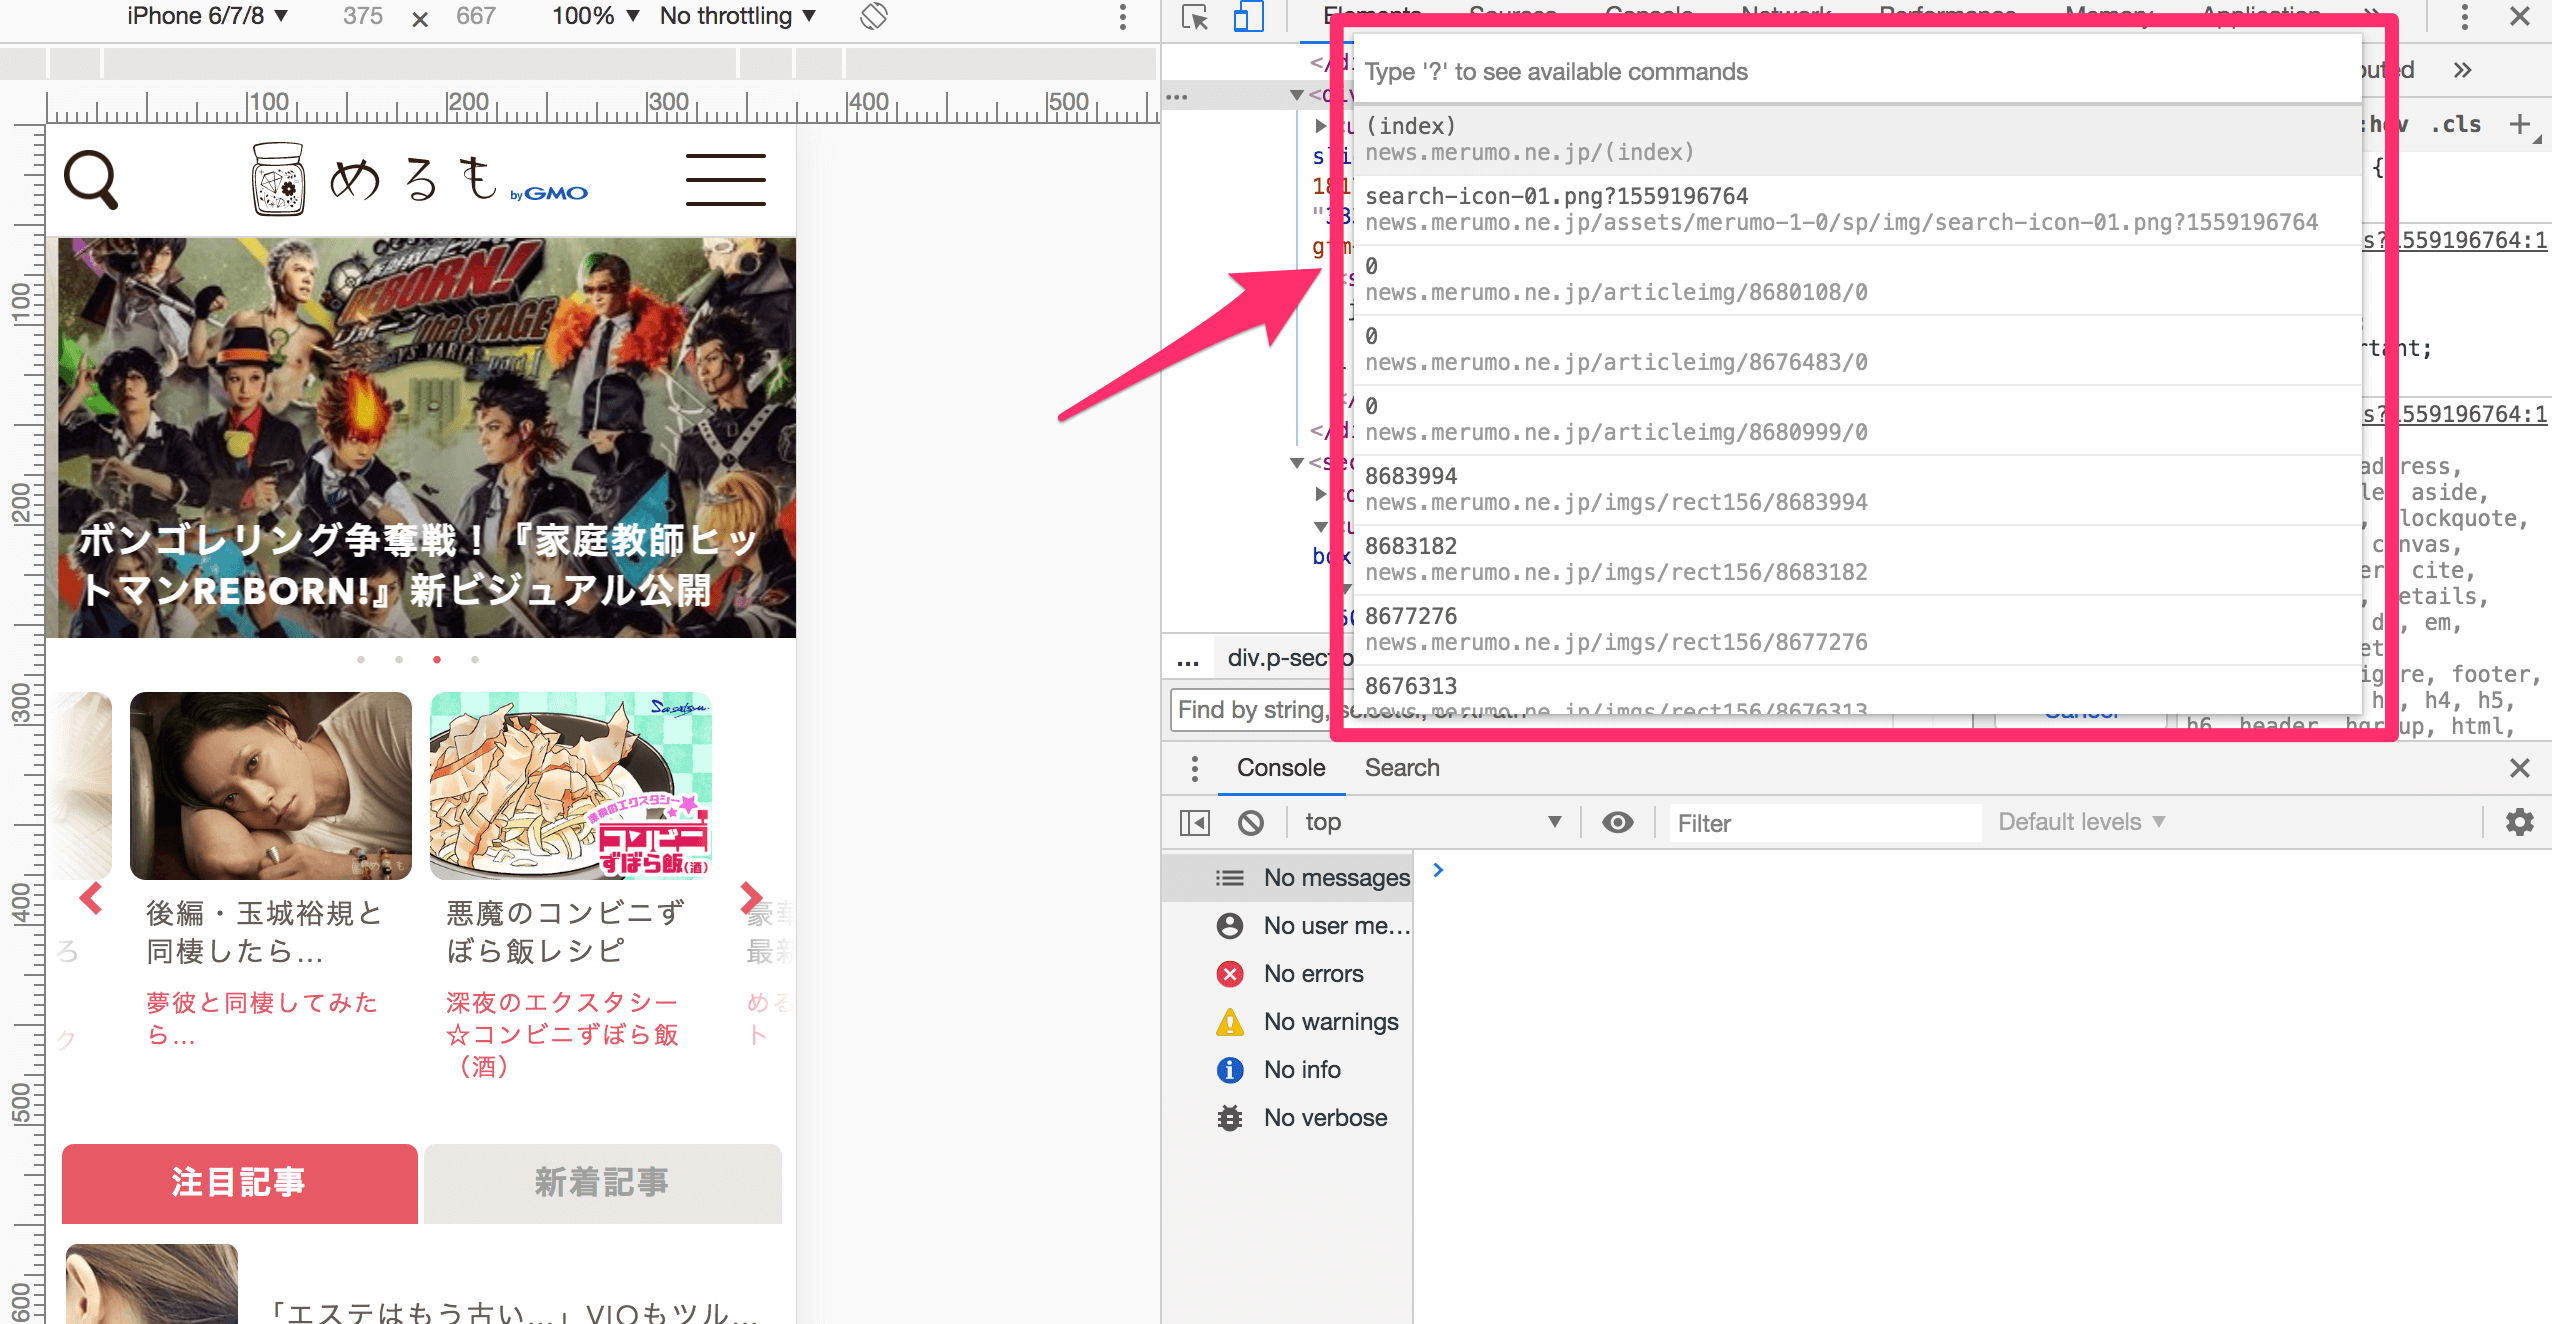Image resolution: width=2552 pixels, height=1324 pixels.
Task: Create a live expression with the eye icon
Action: (1617, 822)
